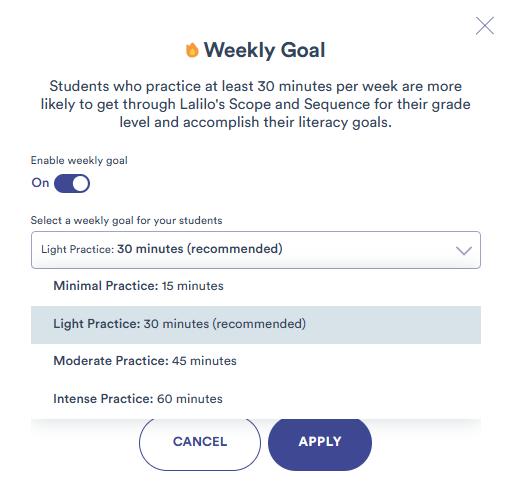Click the white knob of the weekly goal toggle
This screenshot has height=496, width=515.
click(x=81, y=183)
